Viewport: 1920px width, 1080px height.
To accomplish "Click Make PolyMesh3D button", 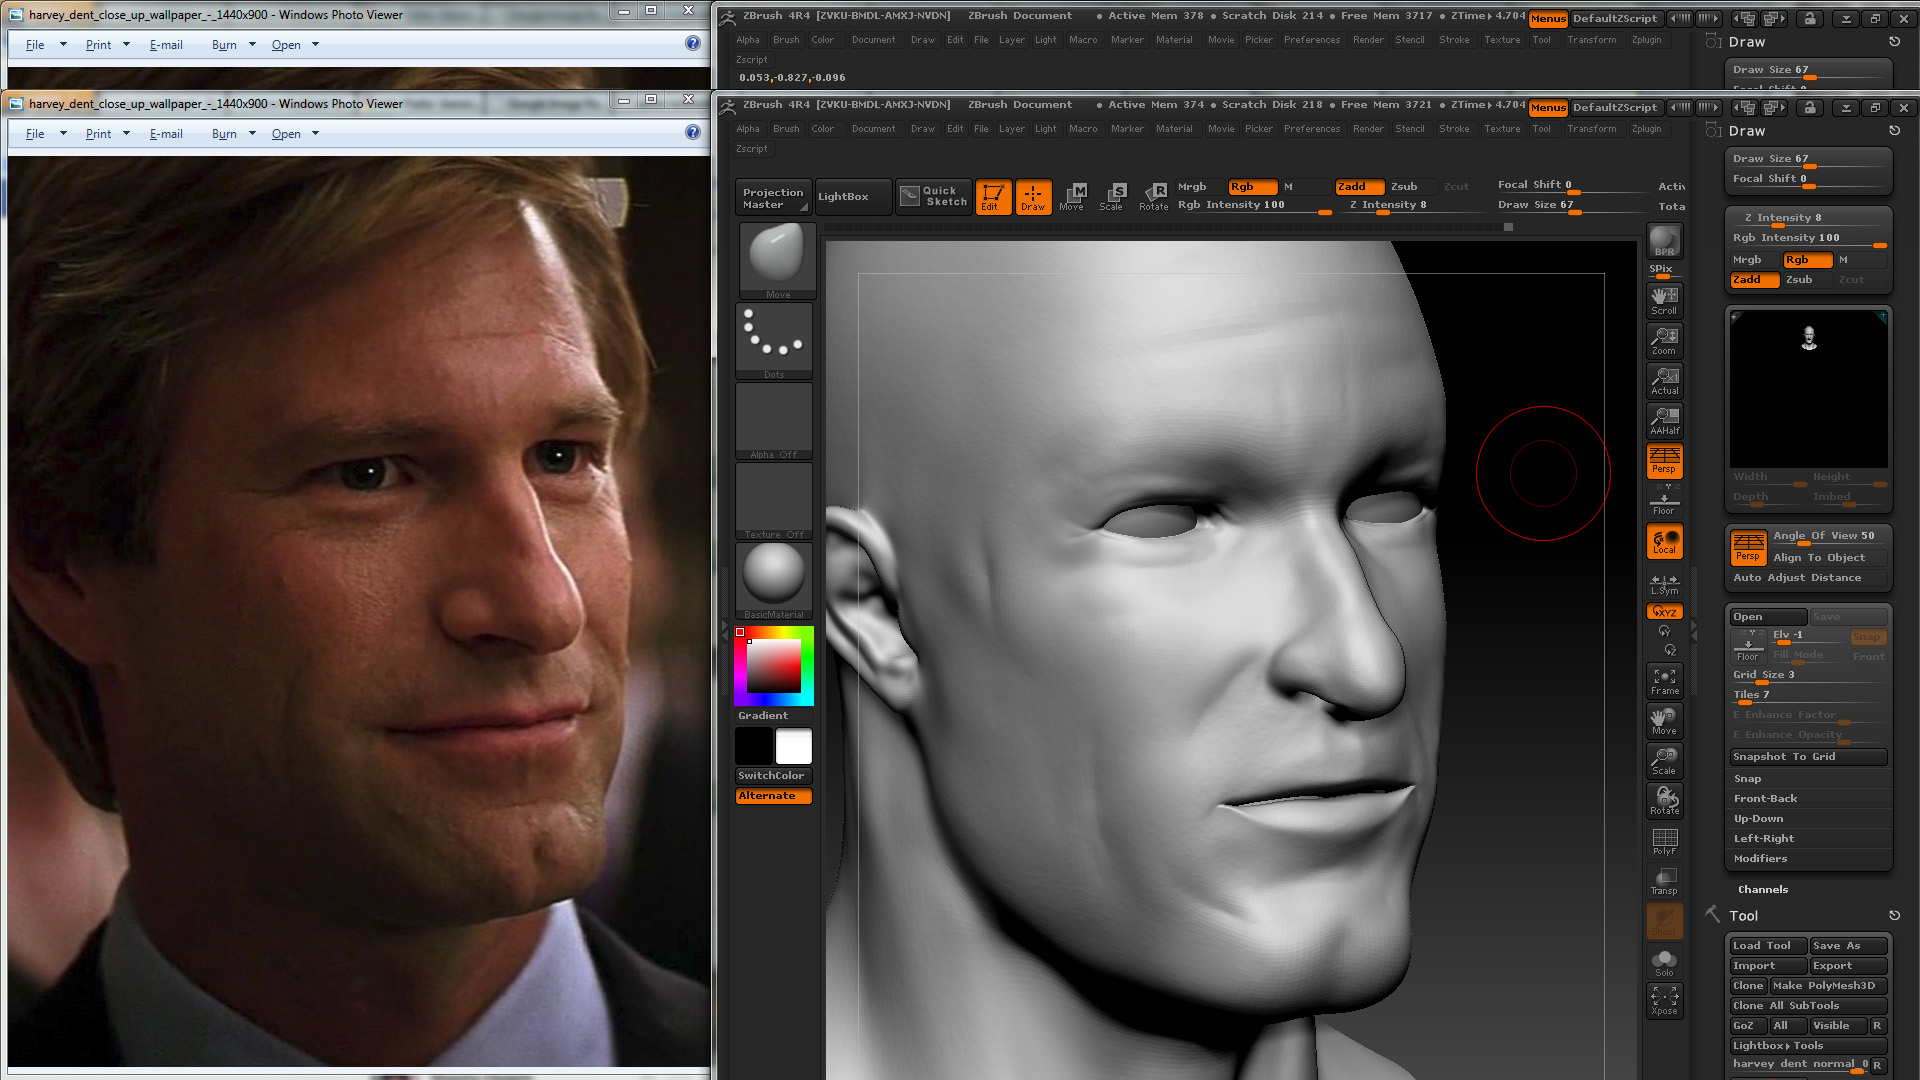I will [1828, 986].
